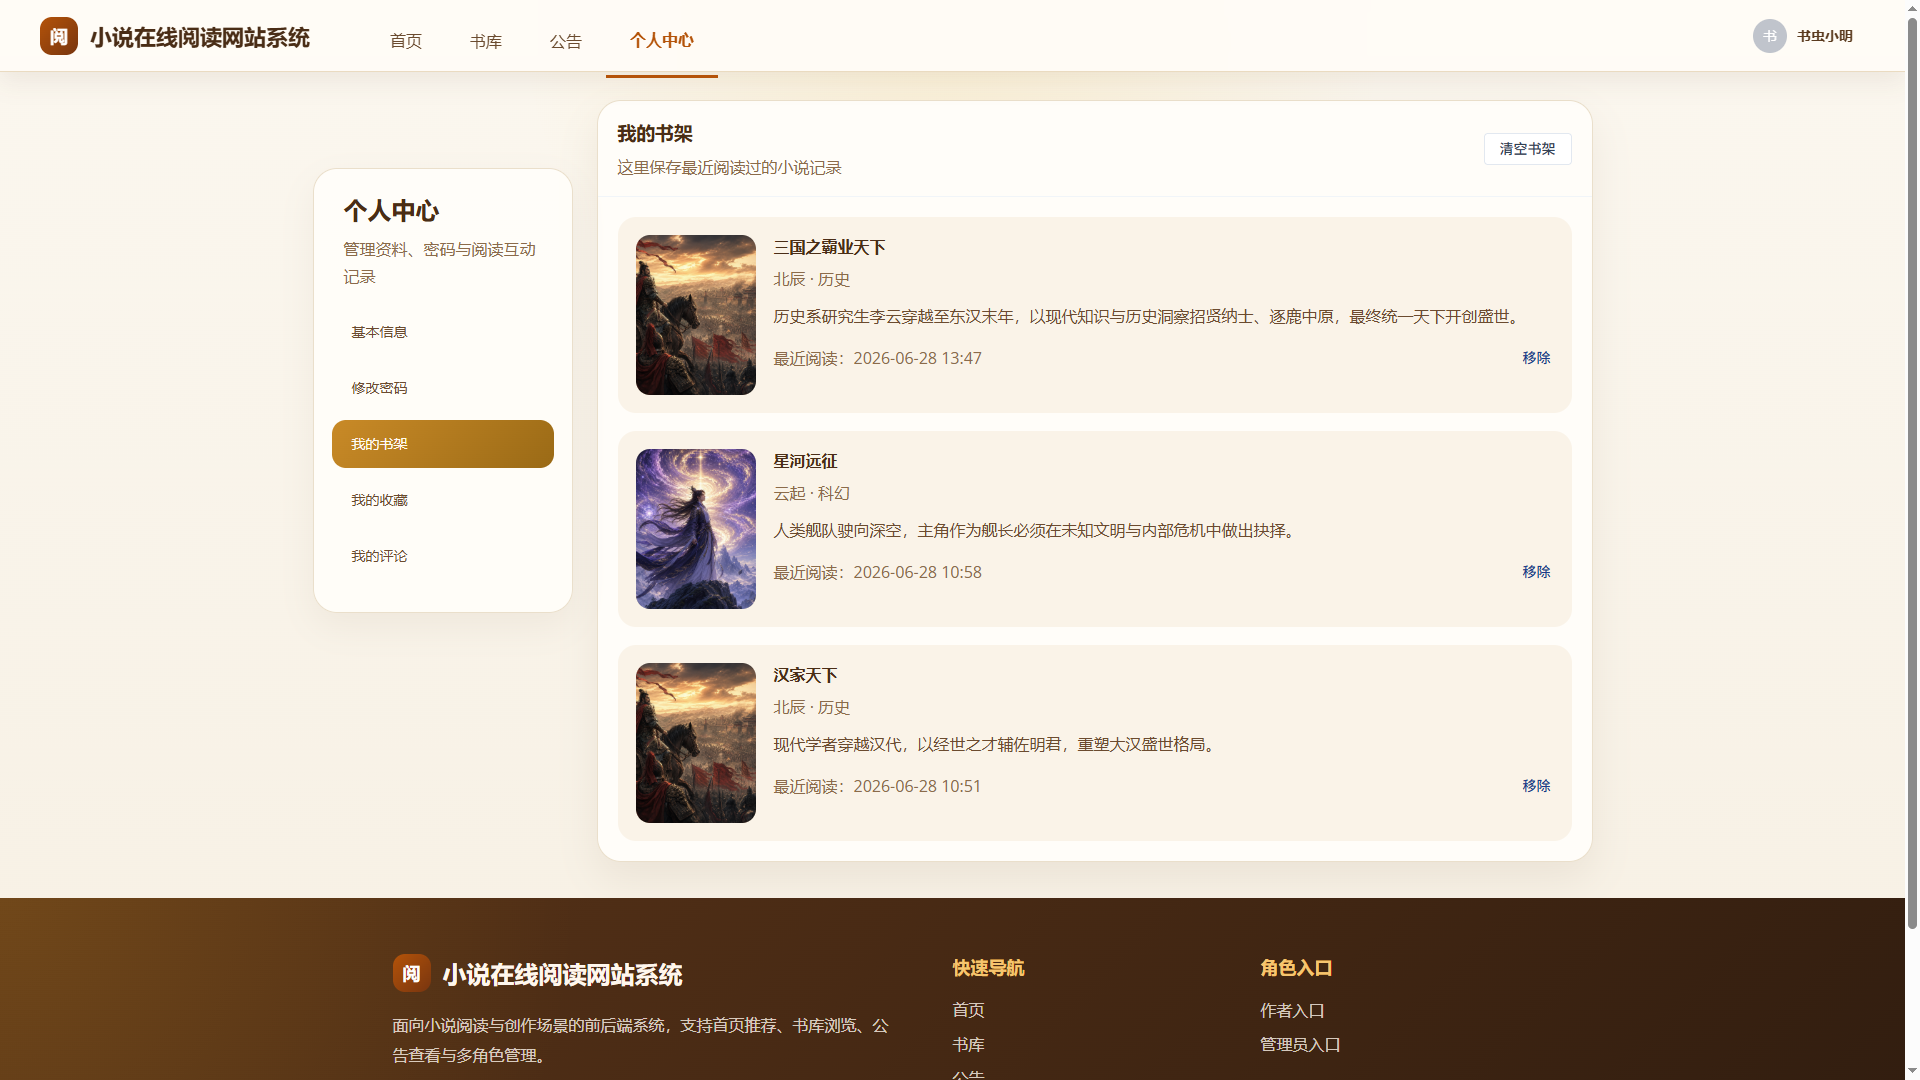Viewport: 1920px width, 1080px height.
Task: Open footer quick link 首页
Action: point(968,1010)
